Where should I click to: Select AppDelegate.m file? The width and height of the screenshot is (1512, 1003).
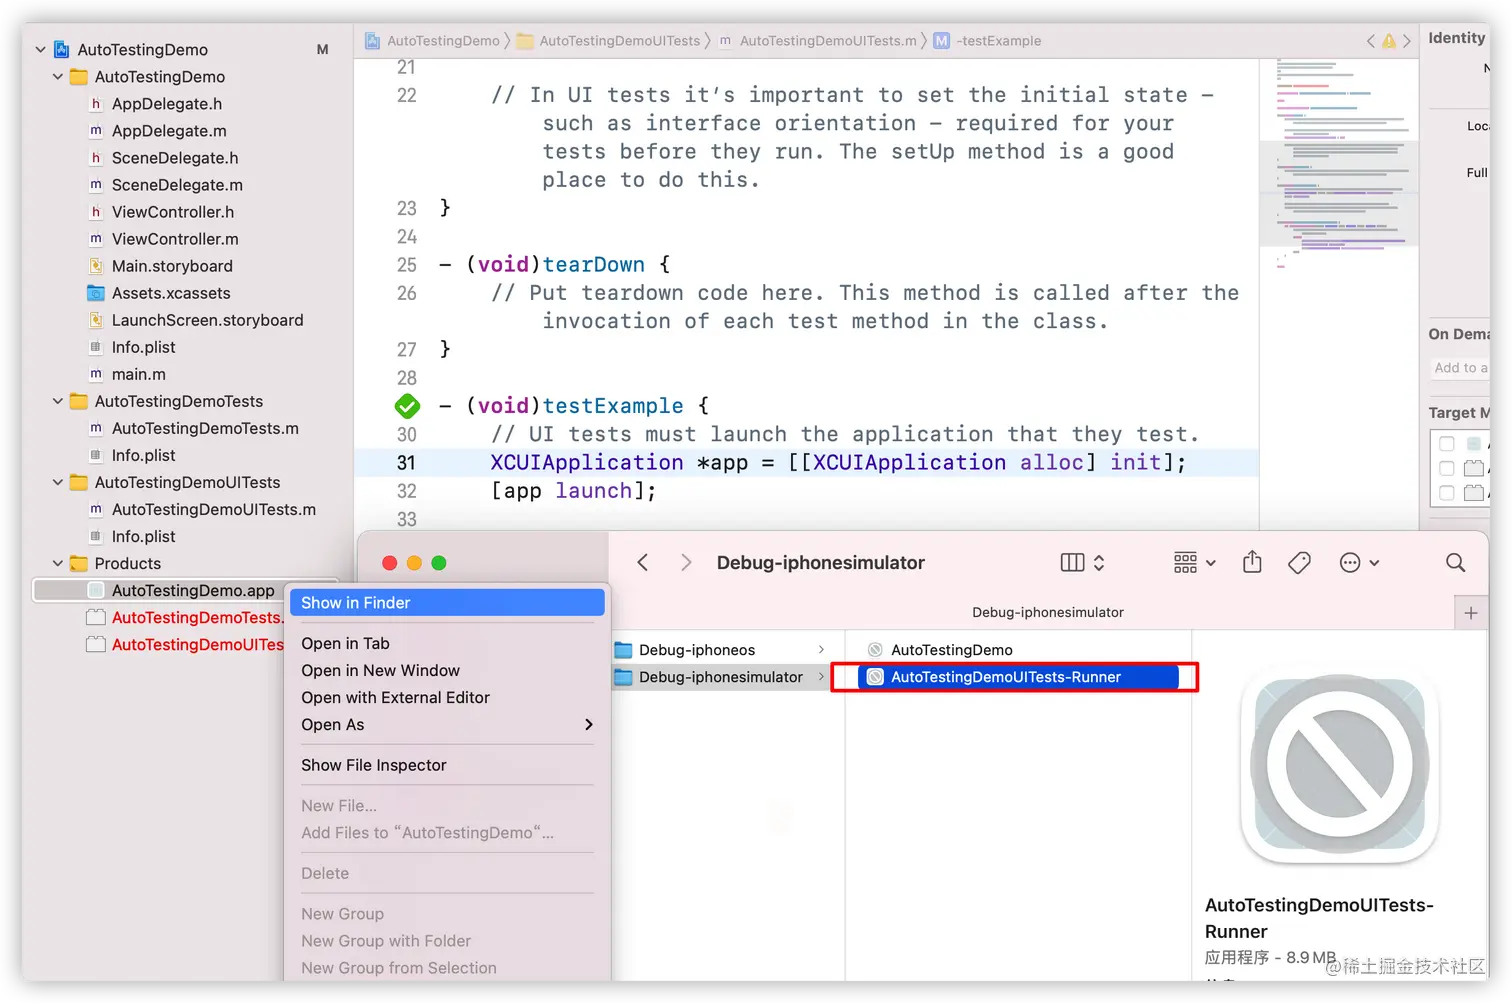coord(169,131)
